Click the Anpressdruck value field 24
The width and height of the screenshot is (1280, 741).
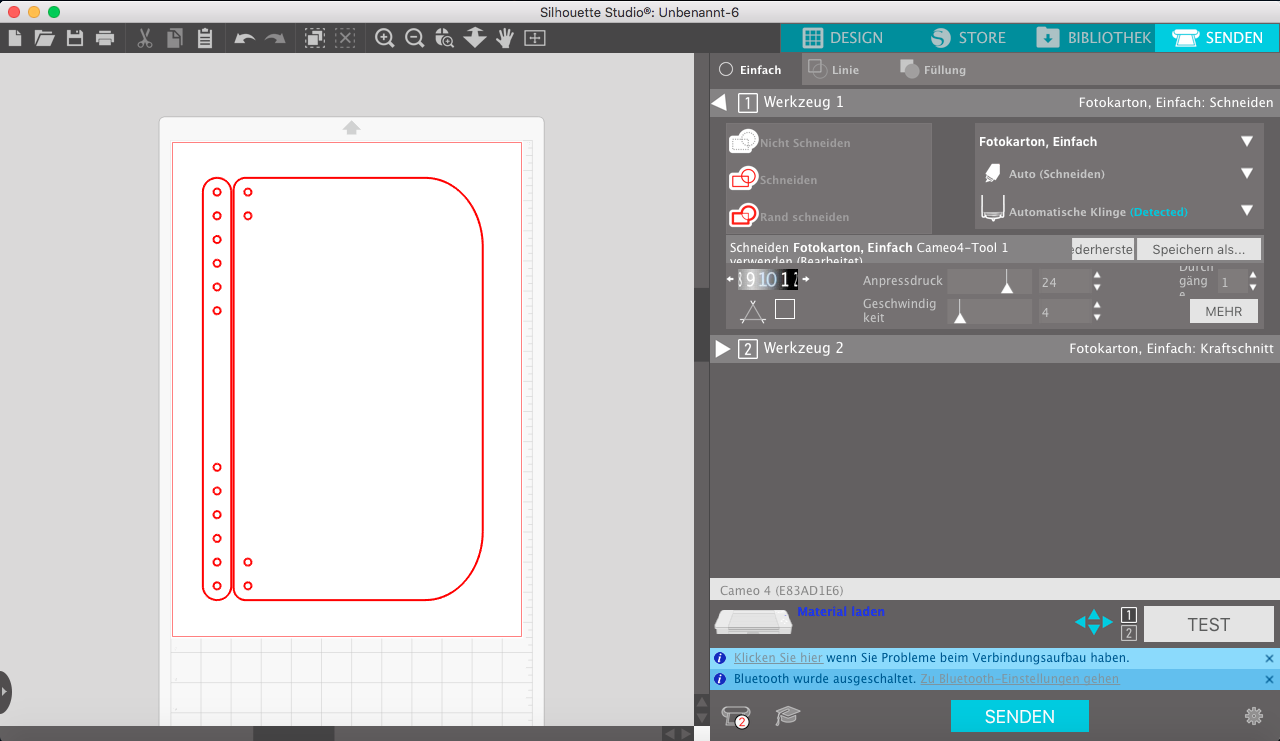click(1064, 282)
